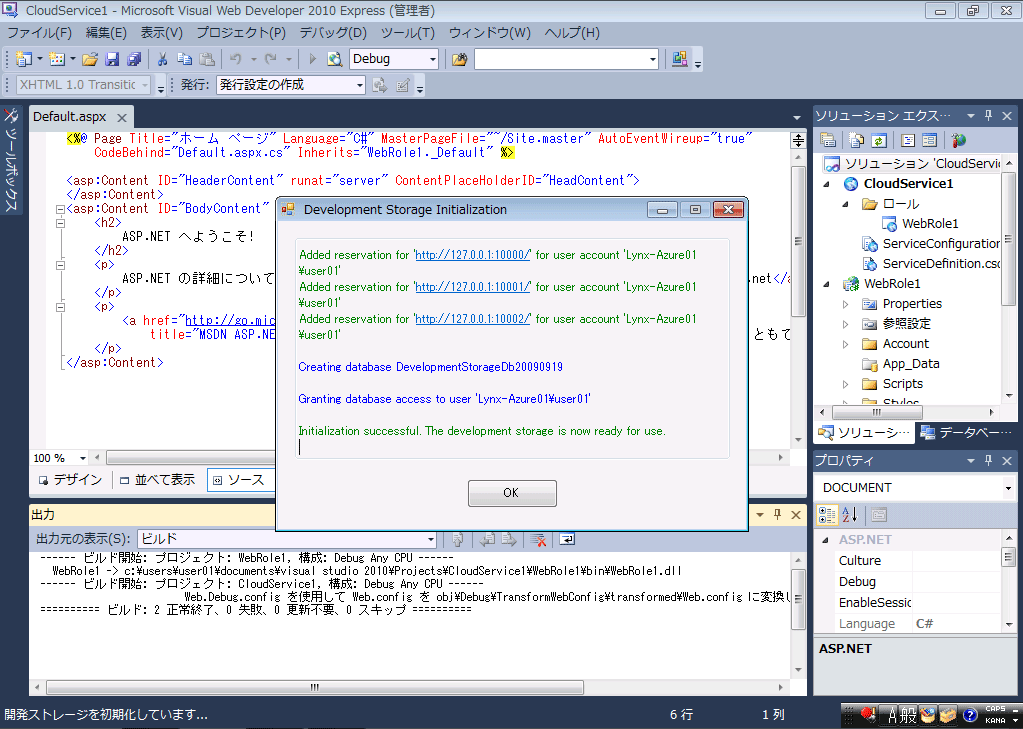1023x729 pixels.
Task: Switch to the Default.aspx document tab
Action: (70, 117)
